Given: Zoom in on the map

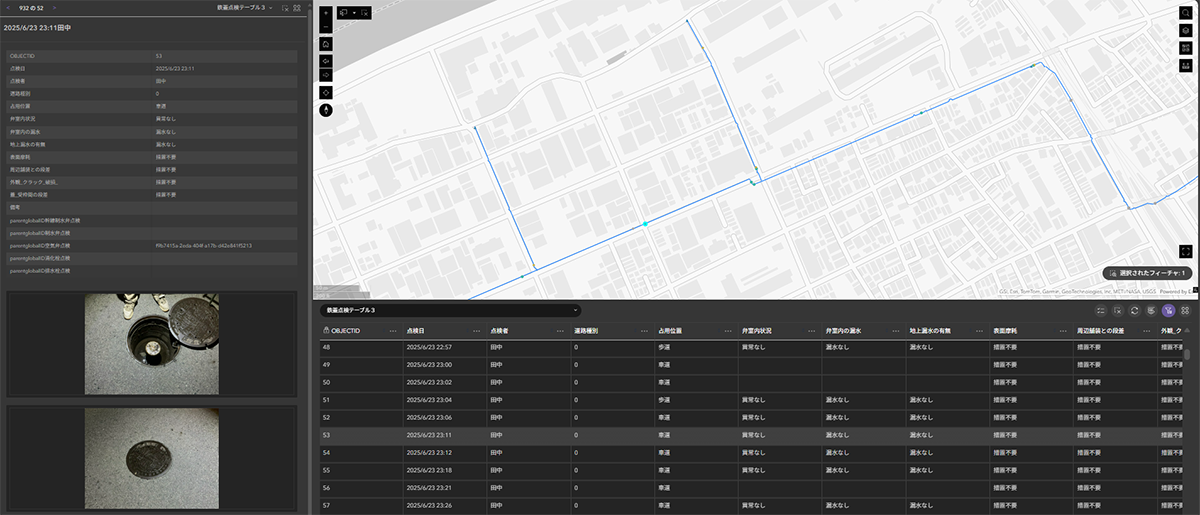Looking at the screenshot, I should tap(326, 13).
